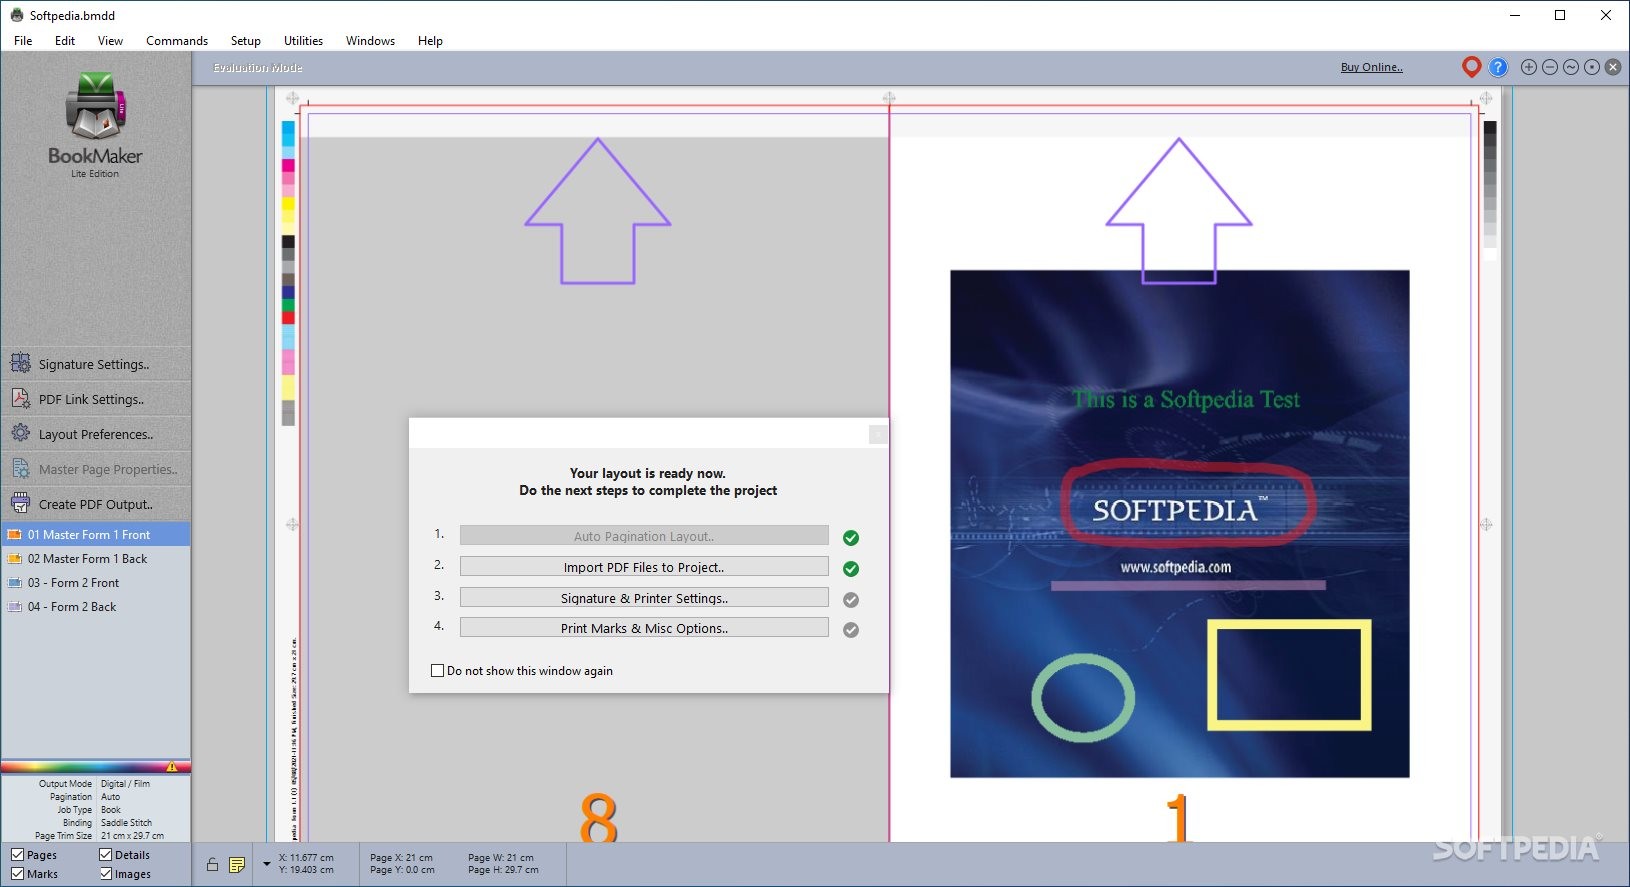Select 01 Master Form 1 Front in list

tap(96, 535)
